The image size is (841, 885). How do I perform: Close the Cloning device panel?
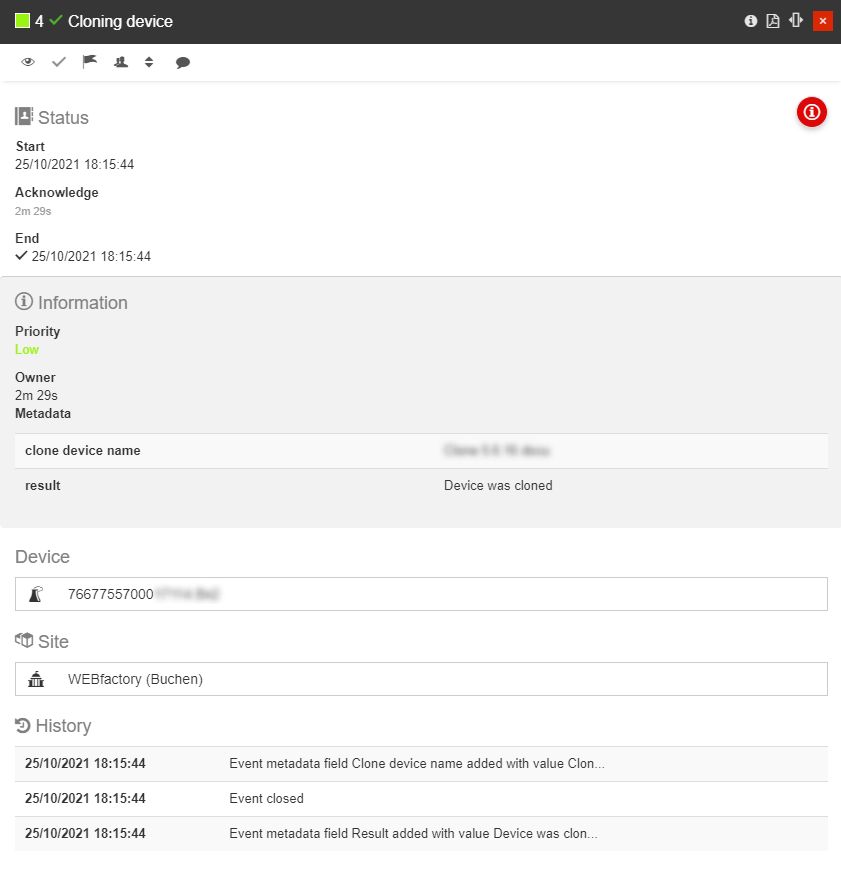click(x=823, y=21)
